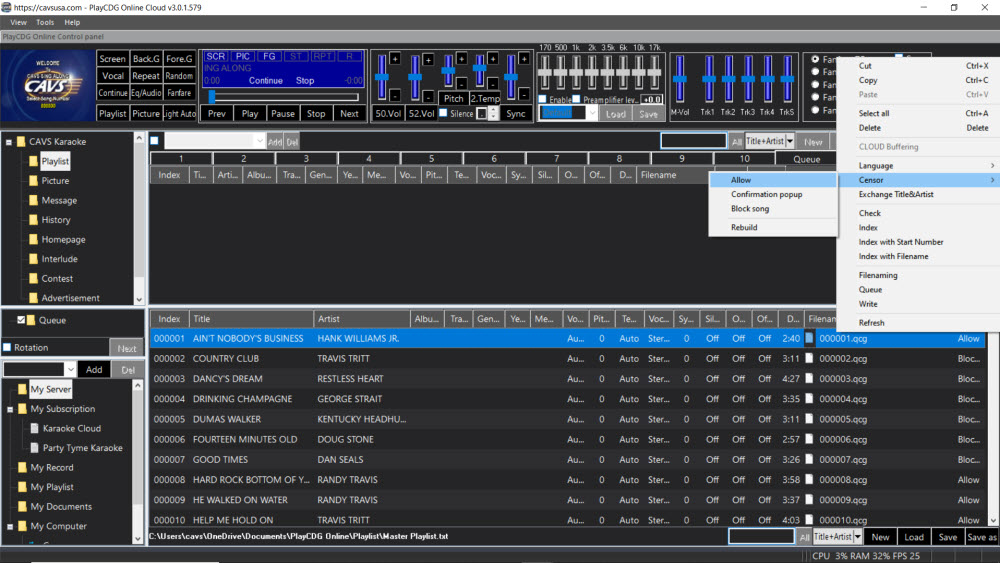Click minus button beside 52.Vol slider

pos(429,96)
